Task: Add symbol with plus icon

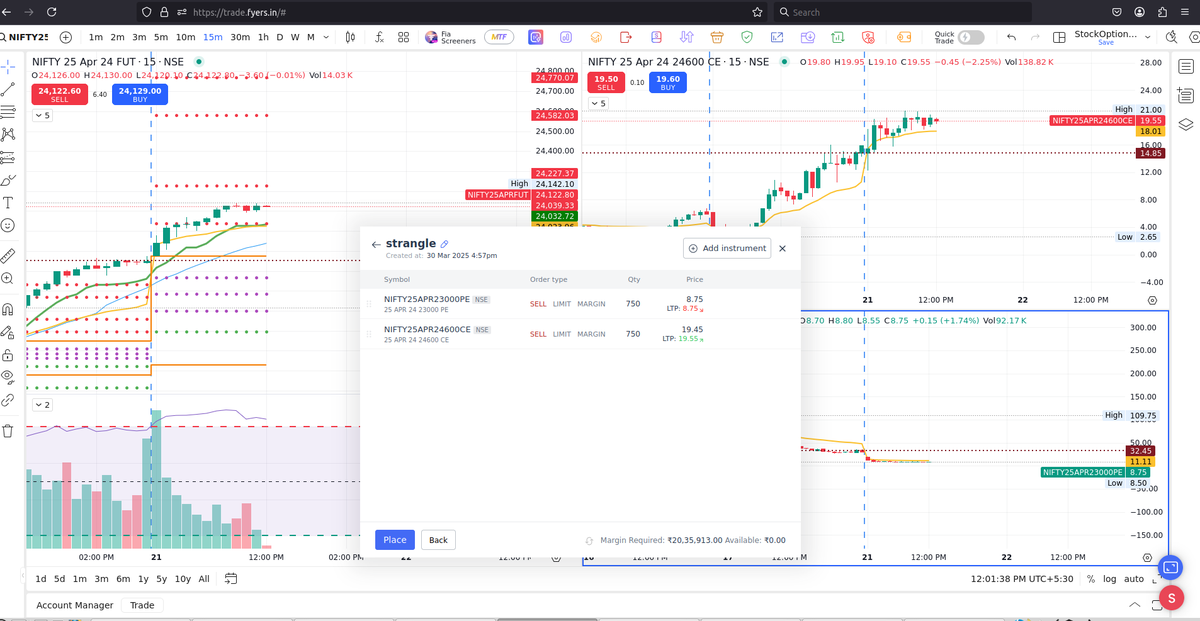Action: click(x=66, y=37)
